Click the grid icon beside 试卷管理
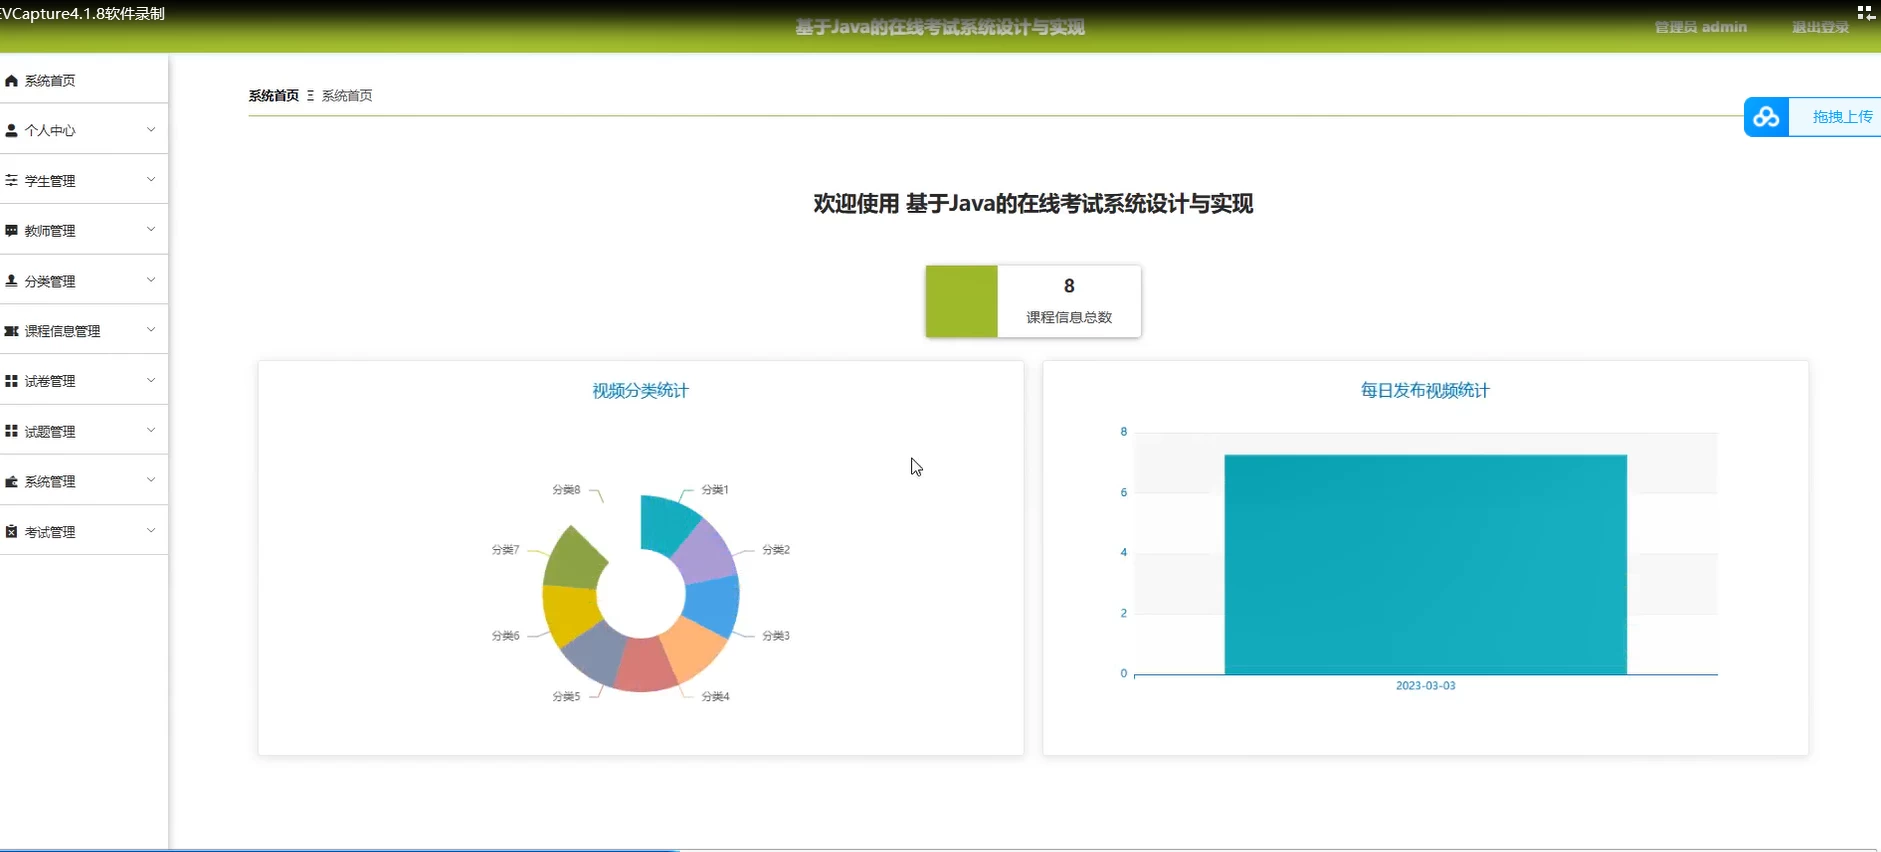This screenshot has height=852, width=1881. (x=11, y=381)
